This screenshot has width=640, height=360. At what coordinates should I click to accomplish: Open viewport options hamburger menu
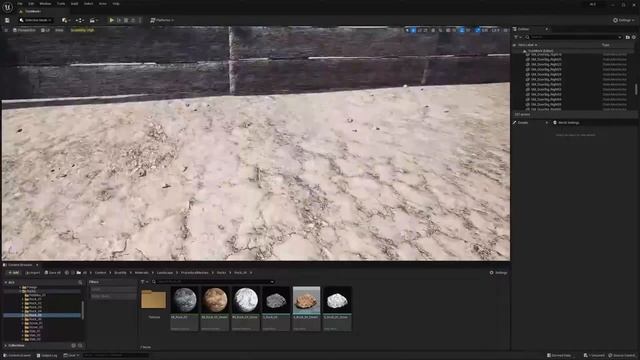6,30
